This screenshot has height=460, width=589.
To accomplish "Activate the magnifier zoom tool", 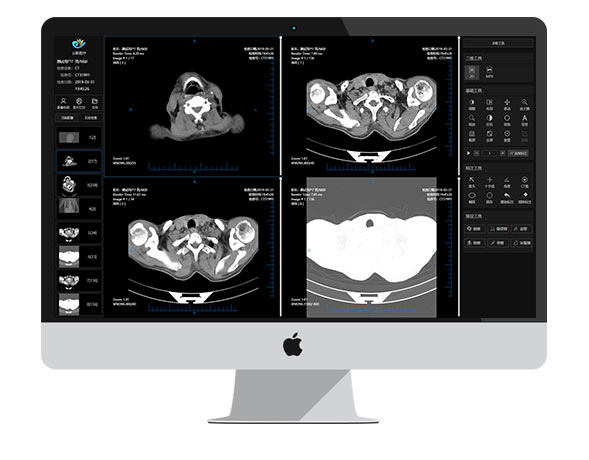I will (x=524, y=104).
